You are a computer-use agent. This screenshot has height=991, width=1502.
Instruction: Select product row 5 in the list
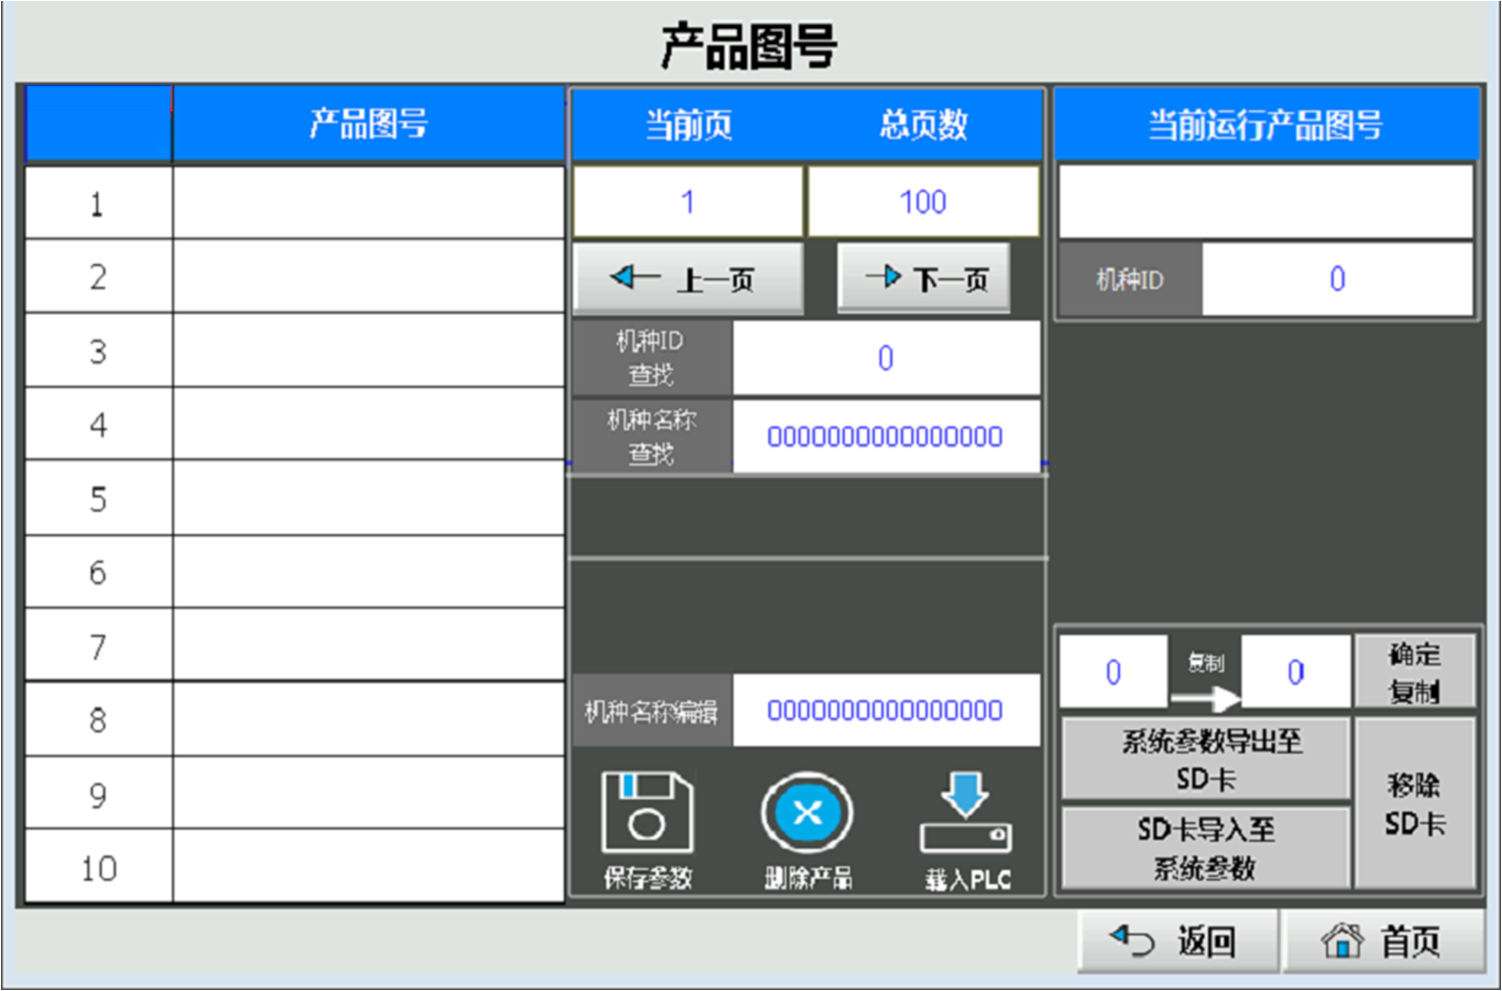368,498
